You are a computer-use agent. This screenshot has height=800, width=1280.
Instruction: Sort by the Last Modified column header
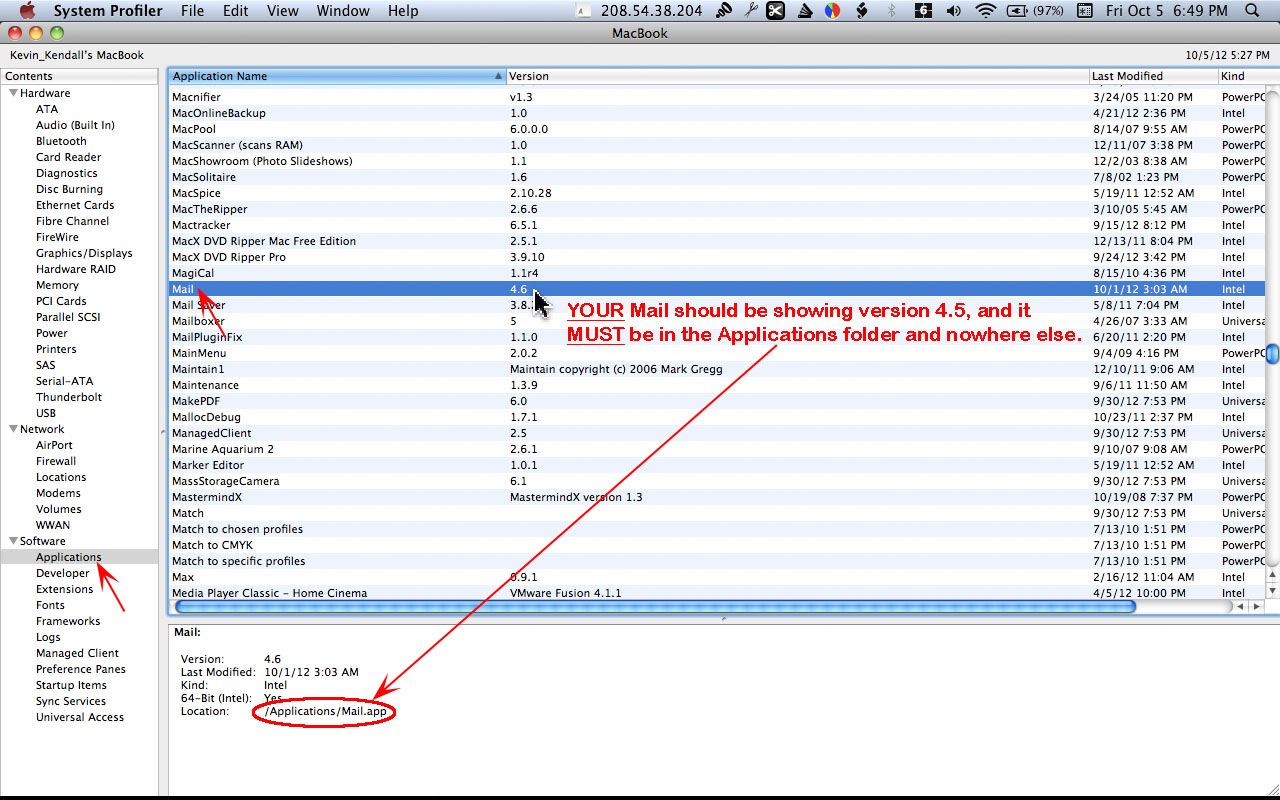[1153, 76]
